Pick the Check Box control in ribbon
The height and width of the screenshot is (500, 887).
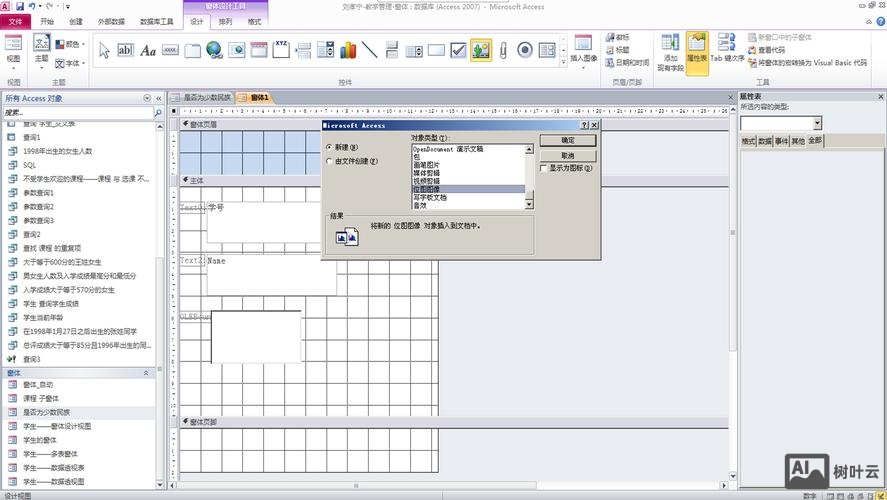pyautogui.click(x=458, y=50)
